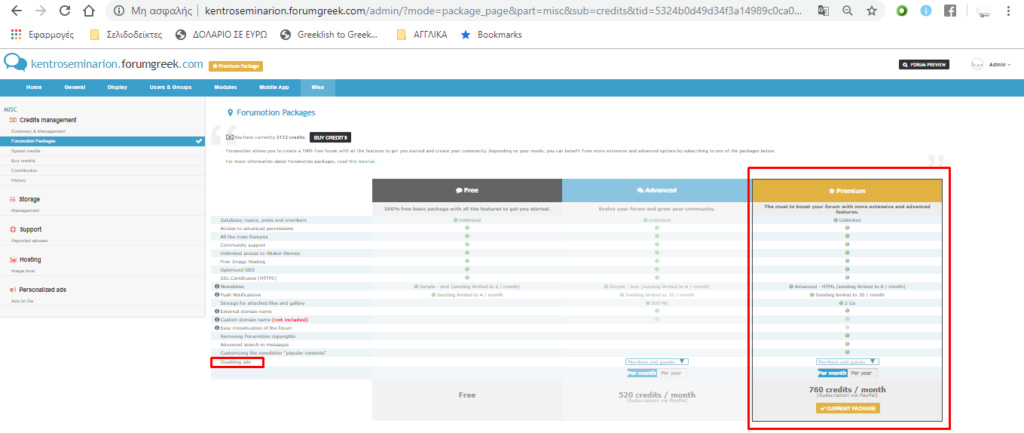The height and width of the screenshot is (433, 1024).
Task: Go back using the browser back arrow
Action: (16, 11)
